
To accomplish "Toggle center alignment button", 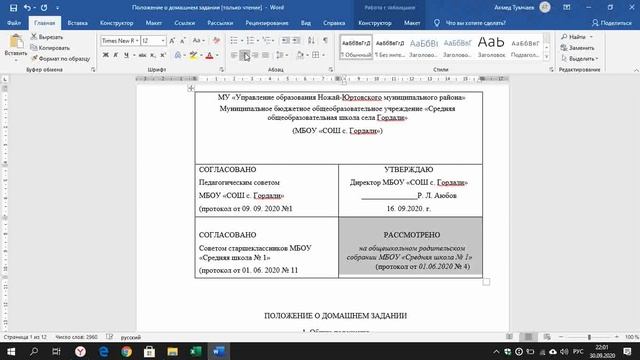I will (x=244, y=55).
